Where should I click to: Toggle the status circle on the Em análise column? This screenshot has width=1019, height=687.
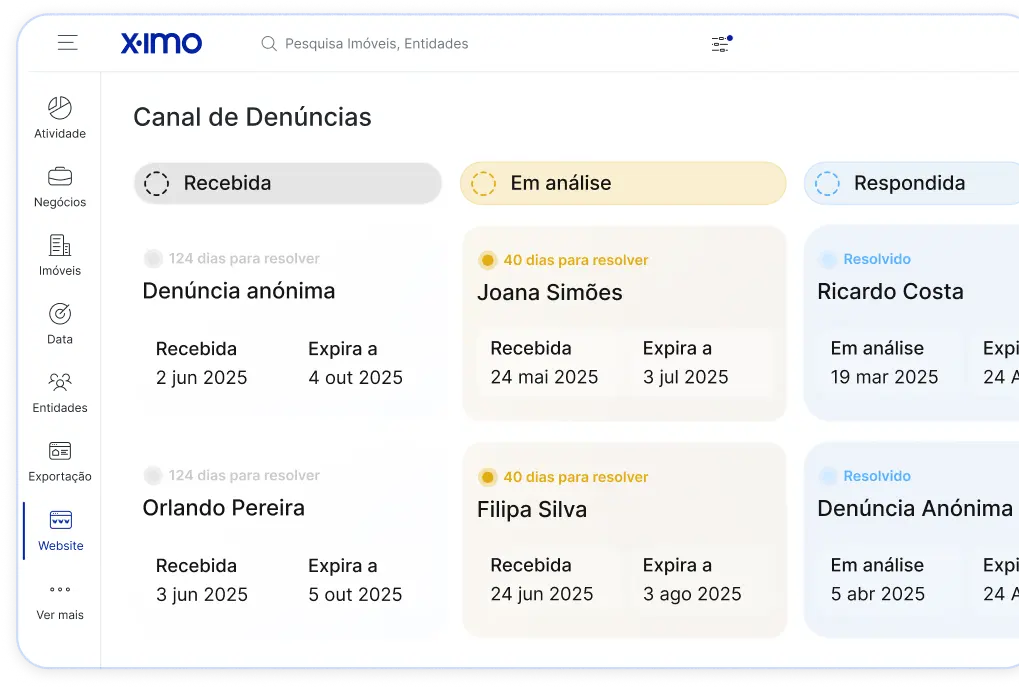coord(484,183)
